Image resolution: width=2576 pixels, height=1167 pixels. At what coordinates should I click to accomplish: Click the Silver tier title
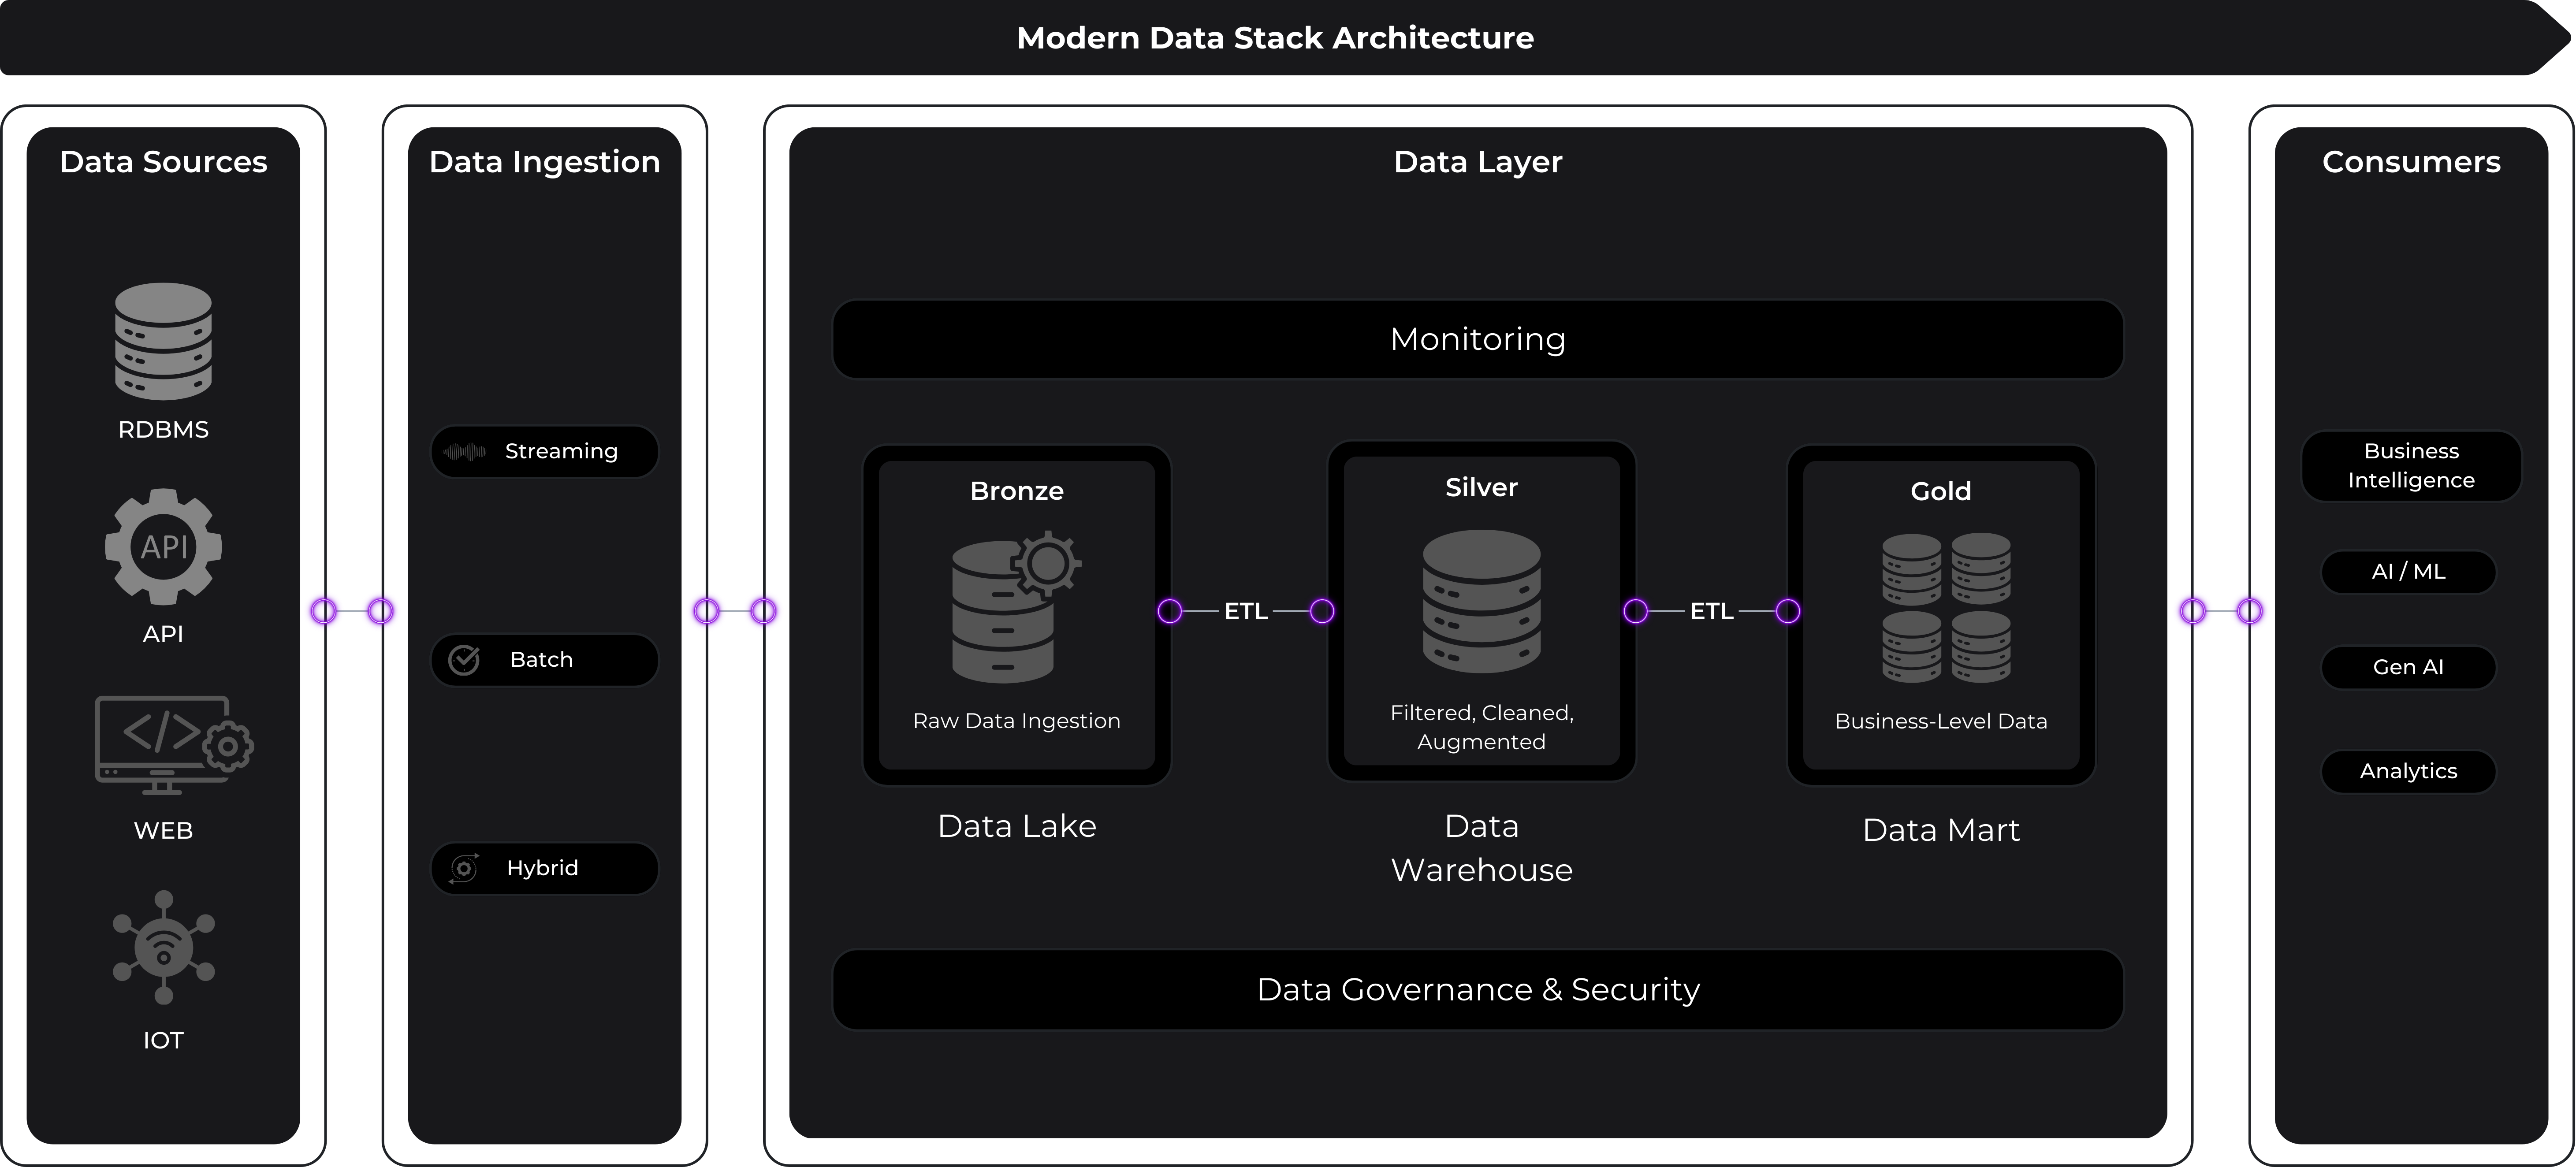pos(1481,487)
